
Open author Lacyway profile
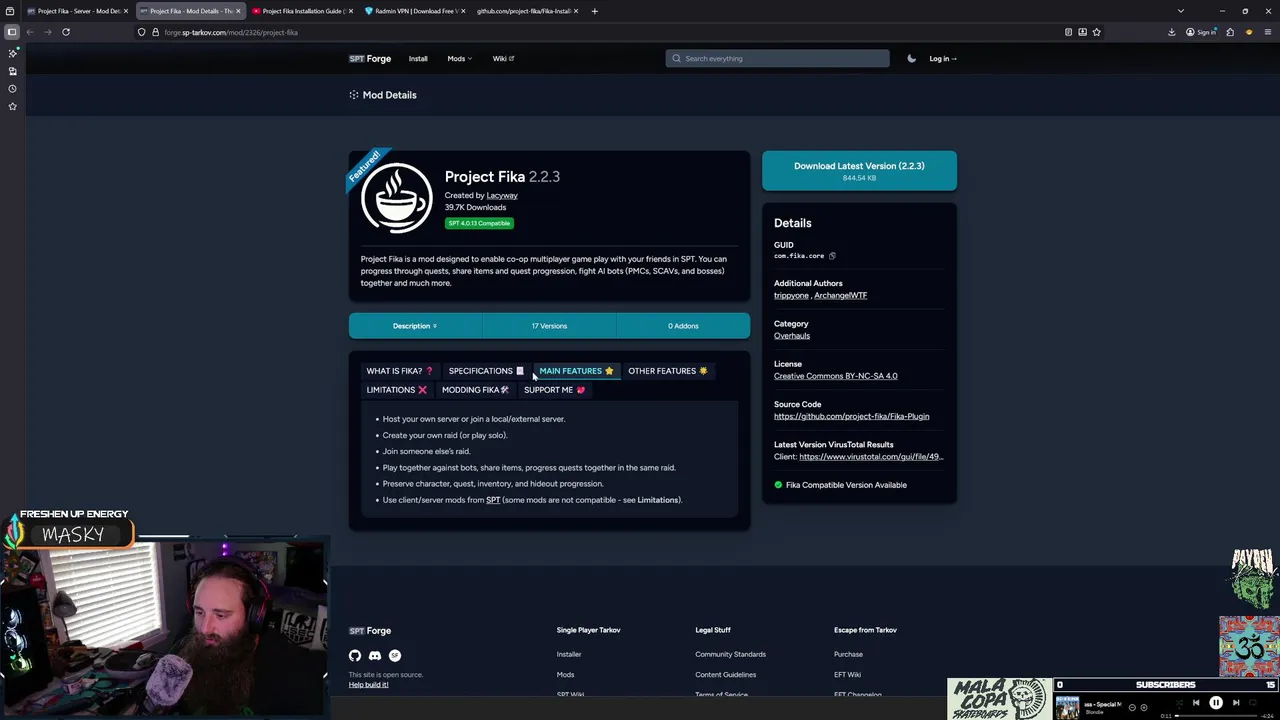pos(502,195)
